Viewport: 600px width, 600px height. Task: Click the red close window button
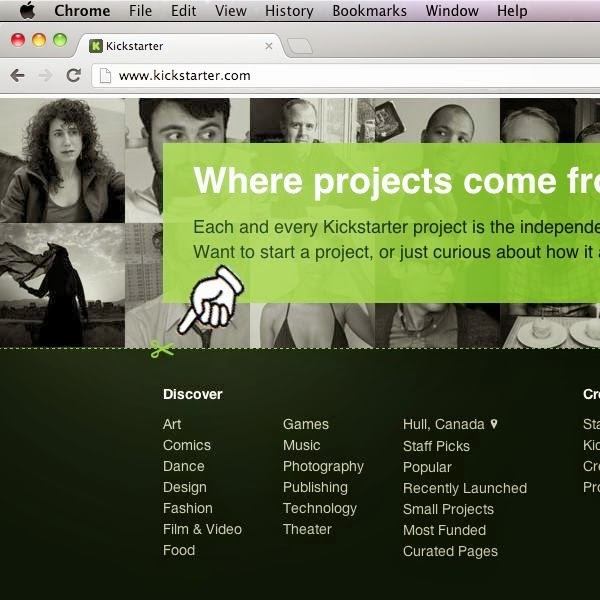point(18,40)
